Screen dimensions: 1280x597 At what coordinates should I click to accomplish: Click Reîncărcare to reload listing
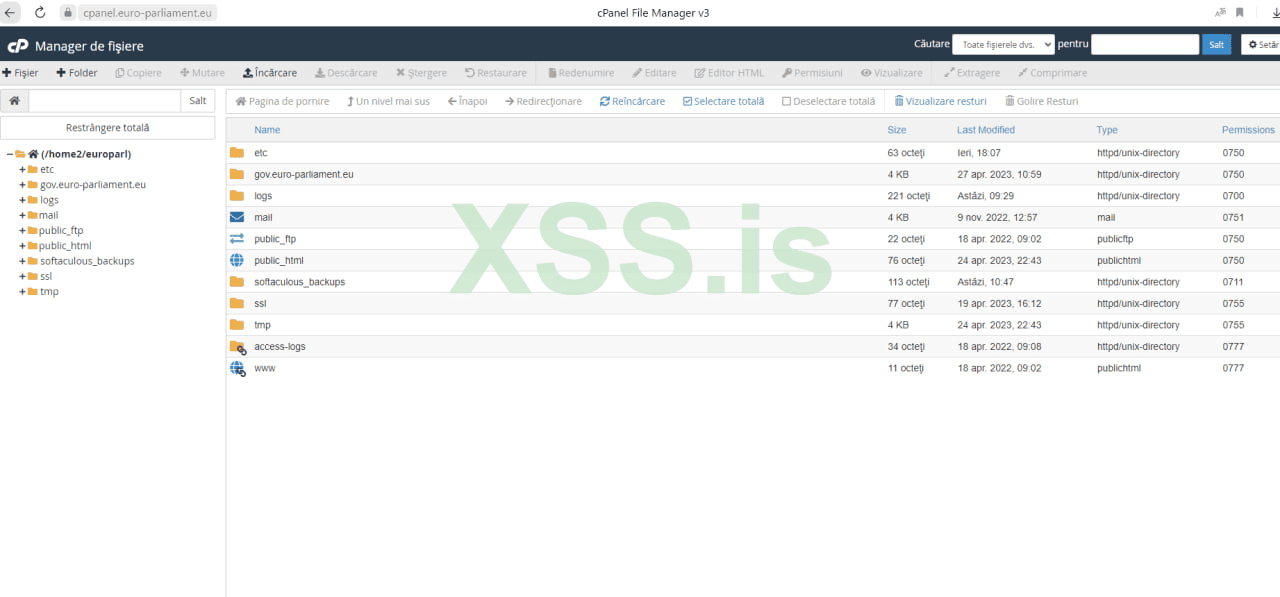coord(632,101)
